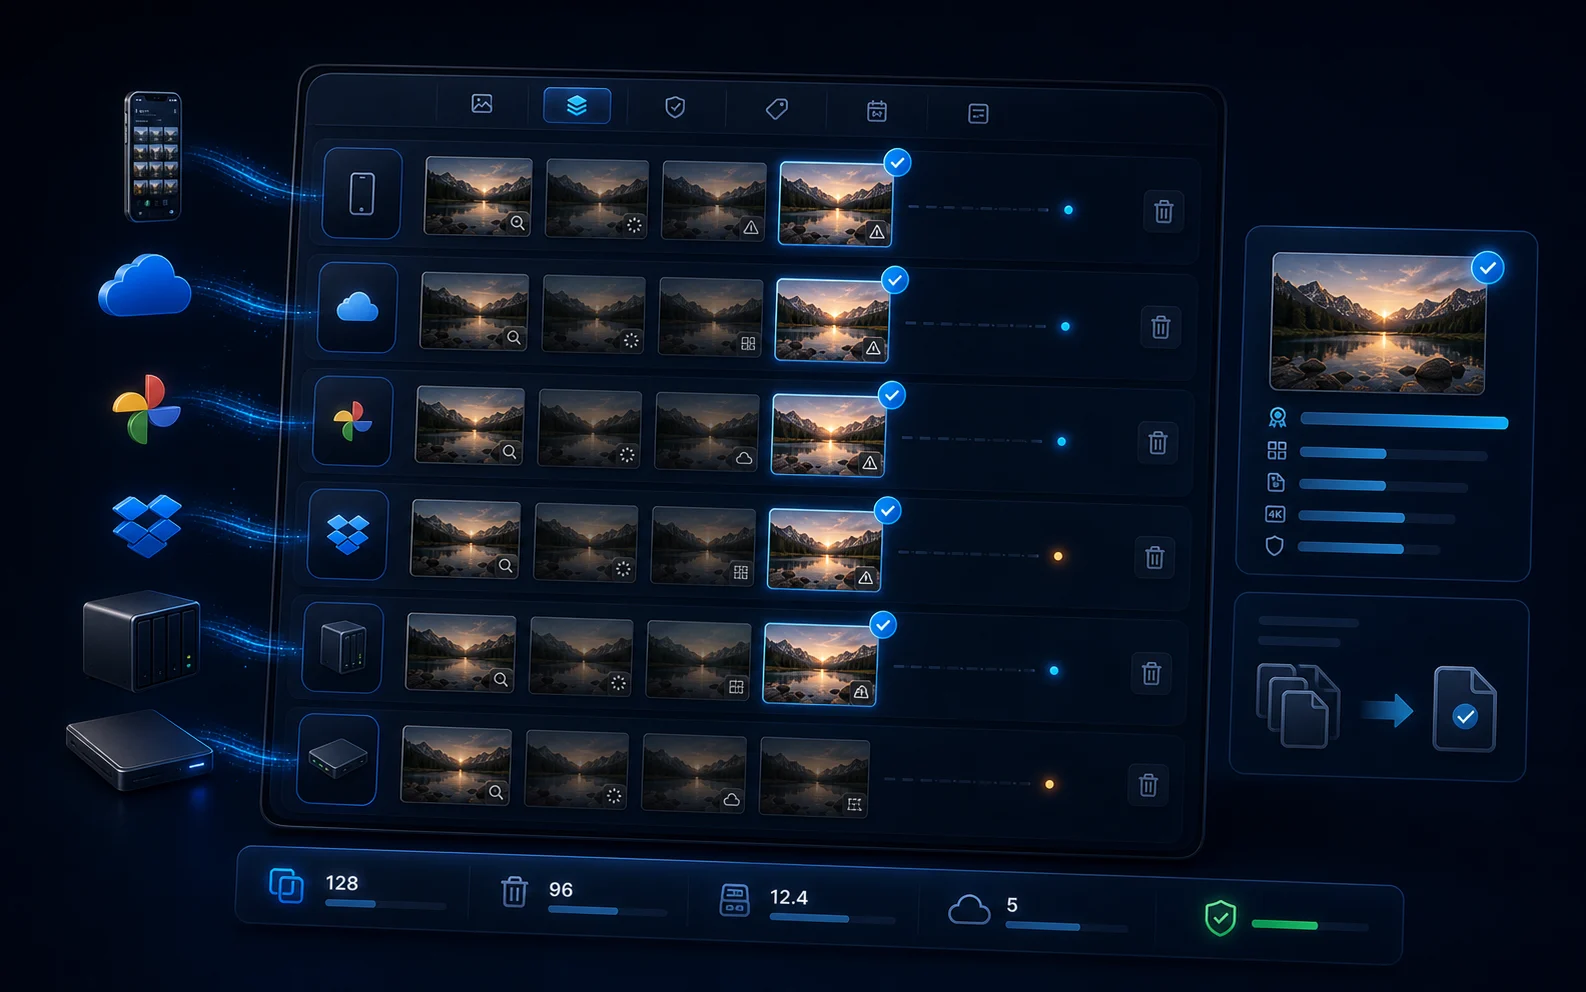Open the tag tab
The height and width of the screenshot is (992, 1586).
[777, 109]
